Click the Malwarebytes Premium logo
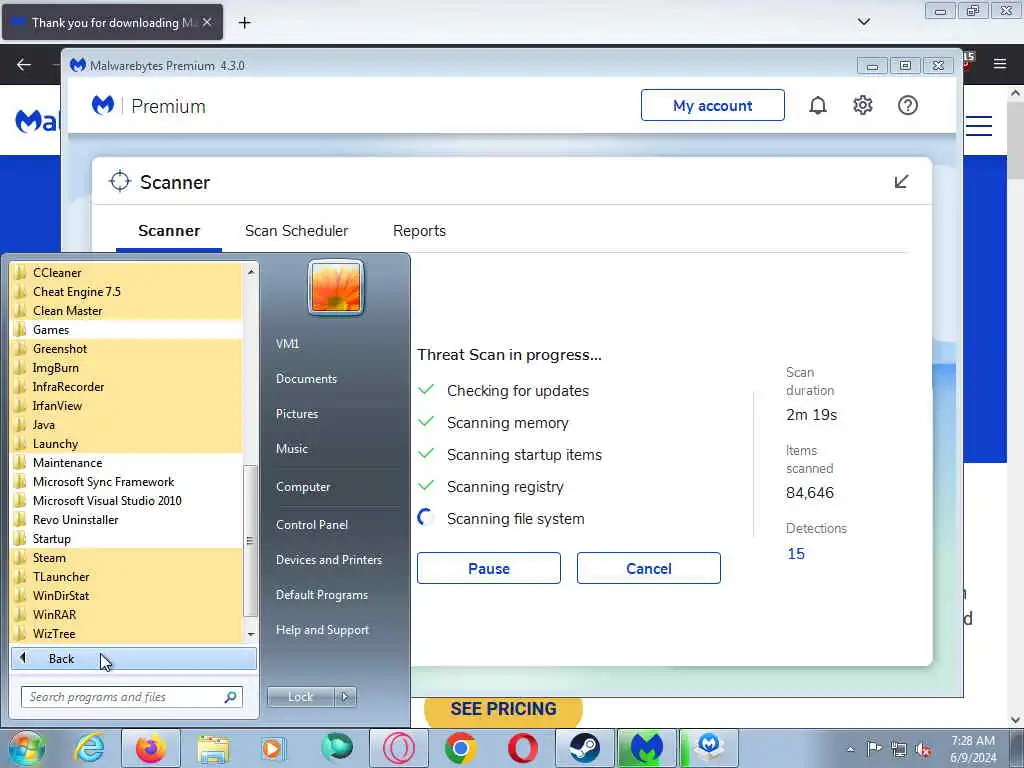This screenshot has height=768, width=1024. point(103,105)
